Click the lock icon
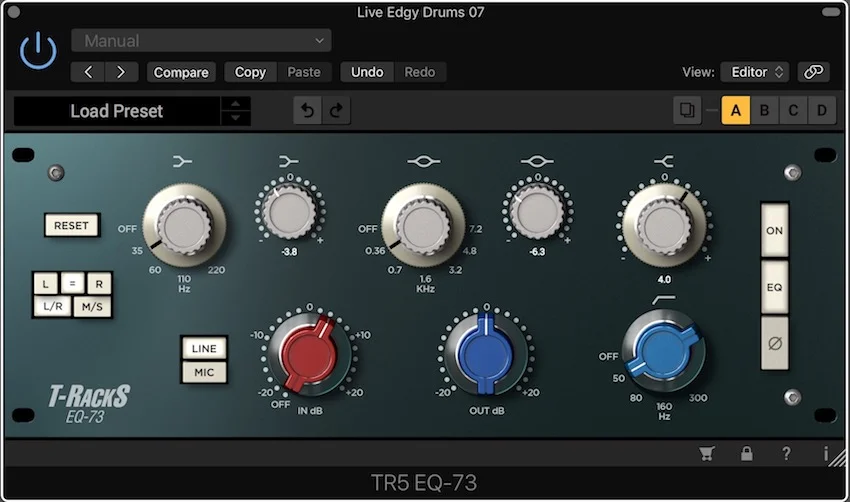 click(x=746, y=453)
